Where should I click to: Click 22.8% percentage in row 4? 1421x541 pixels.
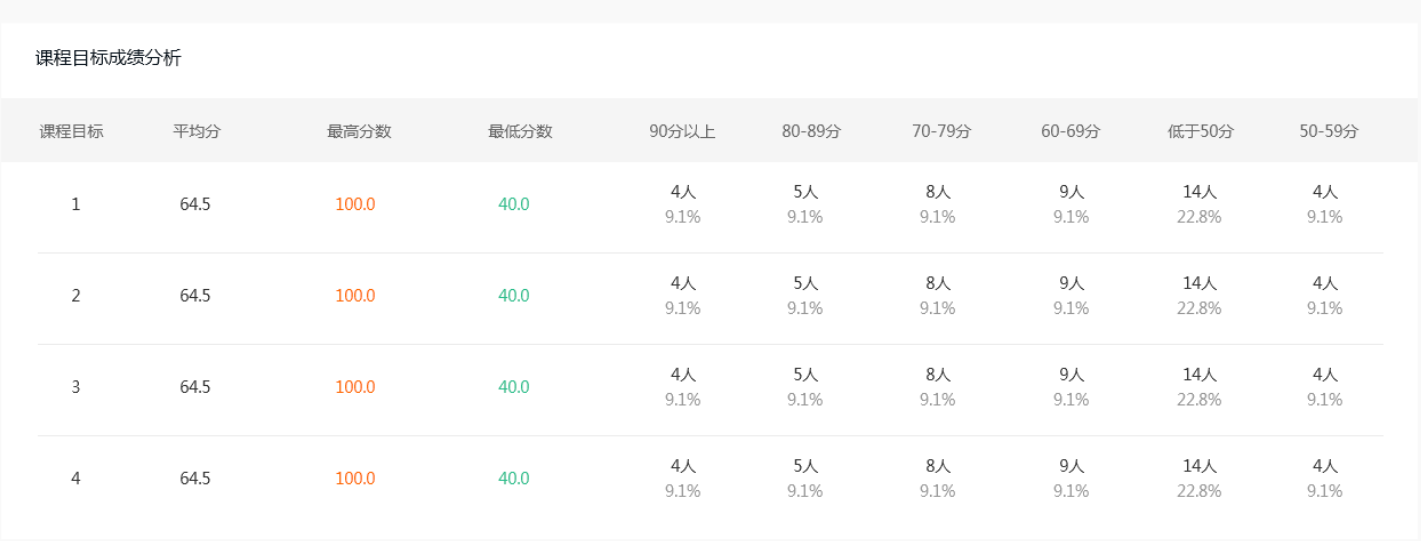(x=1199, y=491)
